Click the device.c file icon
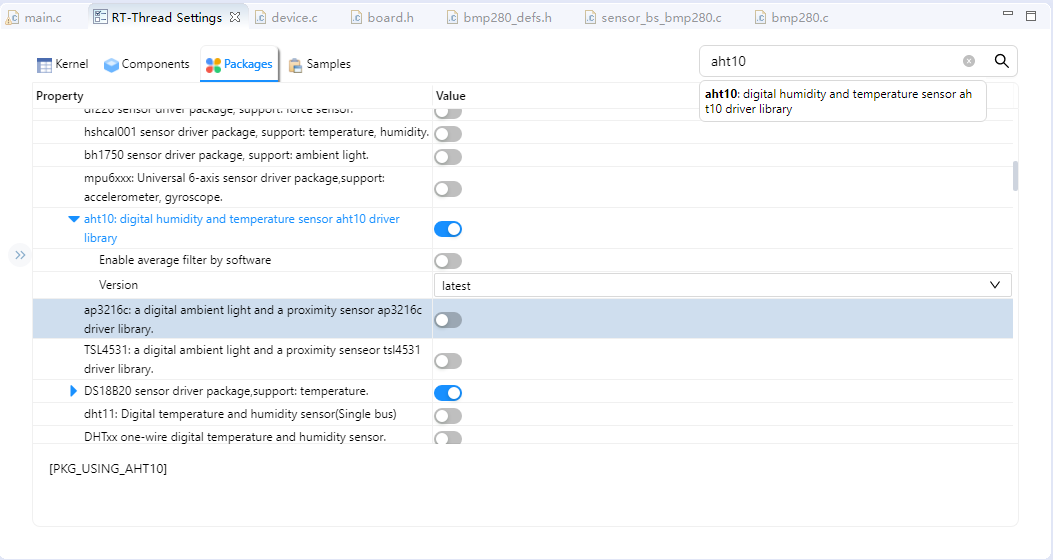Viewport: 1053px width, 560px height. pyautogui.click(x=261, y=18)
